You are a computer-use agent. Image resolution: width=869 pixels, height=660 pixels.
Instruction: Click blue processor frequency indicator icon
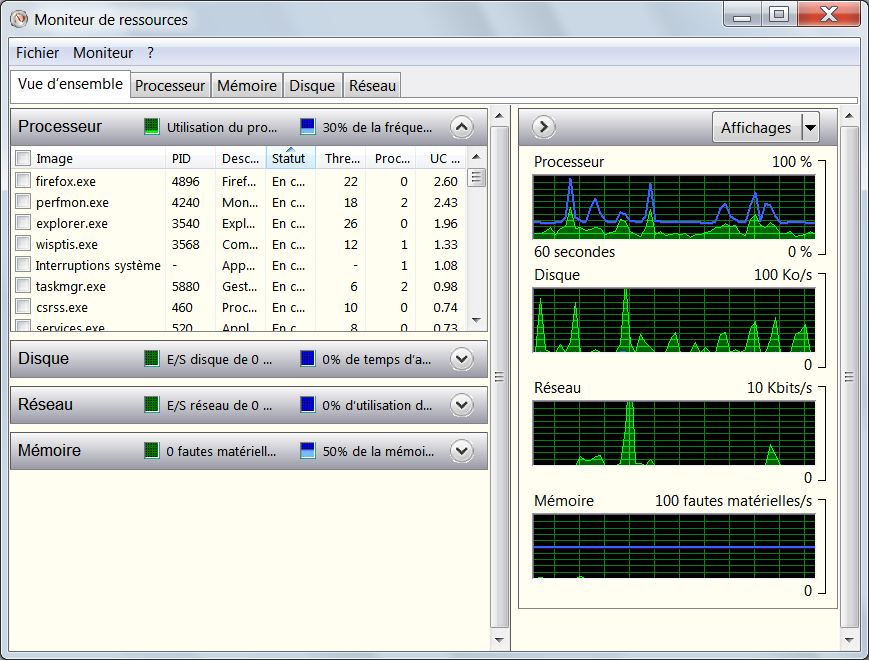[308, 127]
